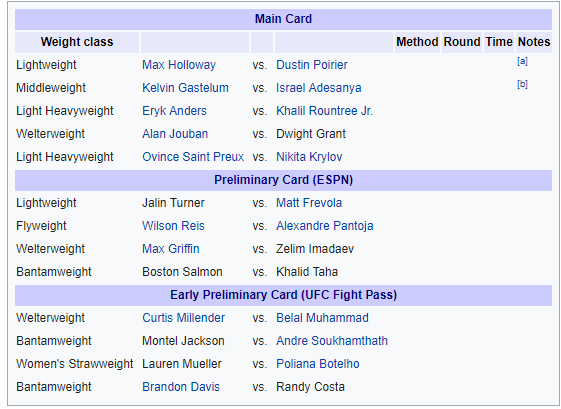Click the Wilson Reis link
Screen dimensions: 561x409
pyautogui.click(x=173, y=226)
